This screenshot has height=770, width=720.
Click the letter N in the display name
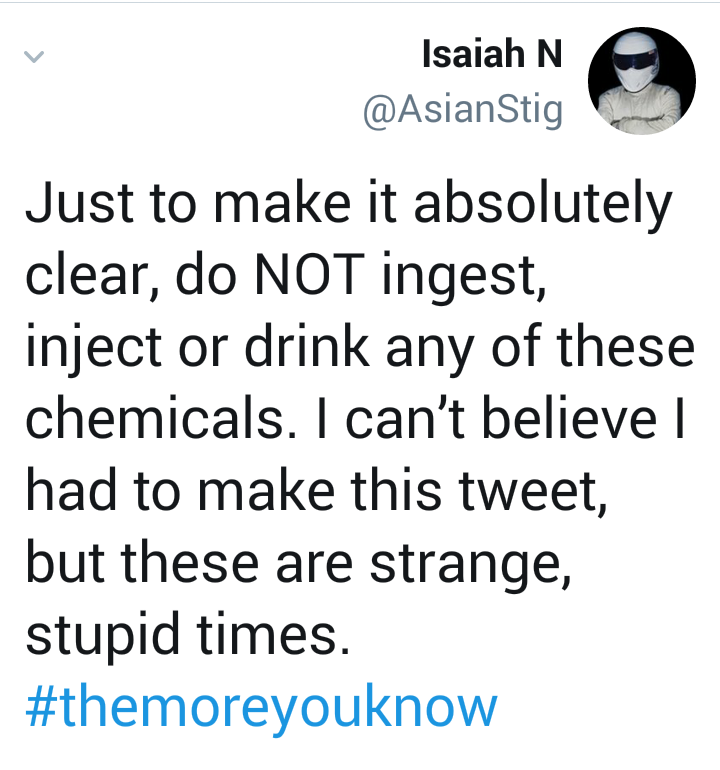click(x=549, y=54)
